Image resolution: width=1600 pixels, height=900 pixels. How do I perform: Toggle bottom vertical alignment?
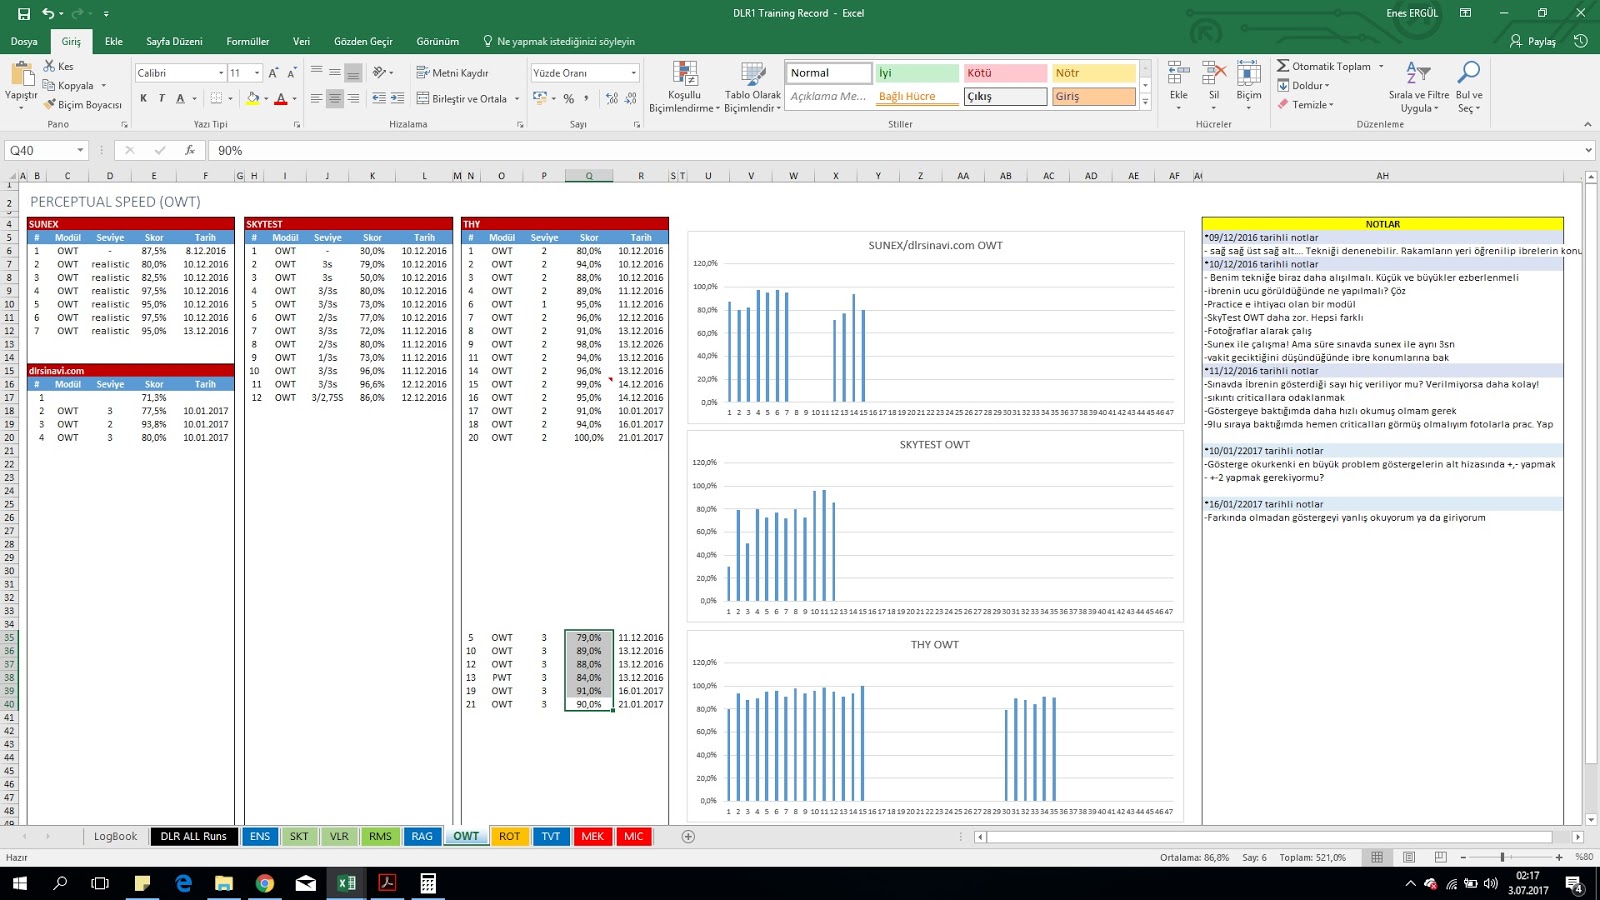pos(353,73)
